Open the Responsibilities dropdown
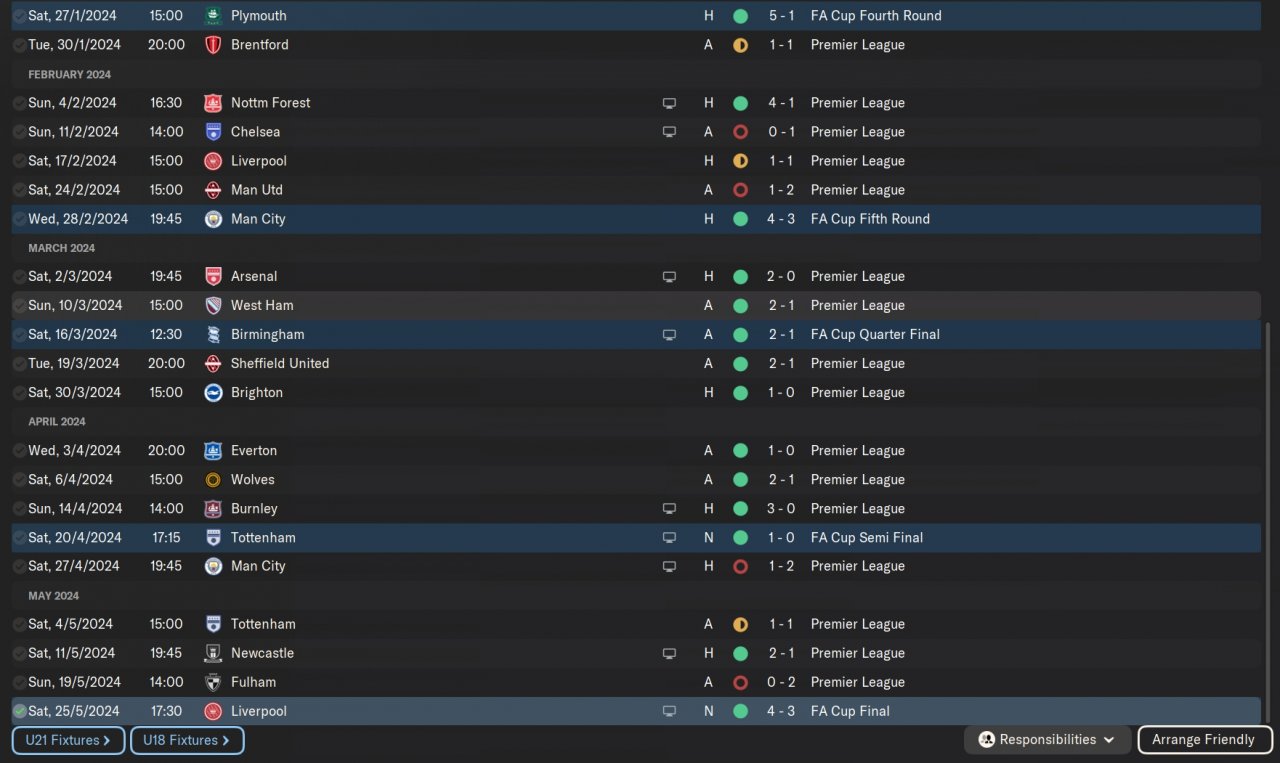Image resolution: width=1280 pixels, height=763 pixels. click(x=1046, y=740)
